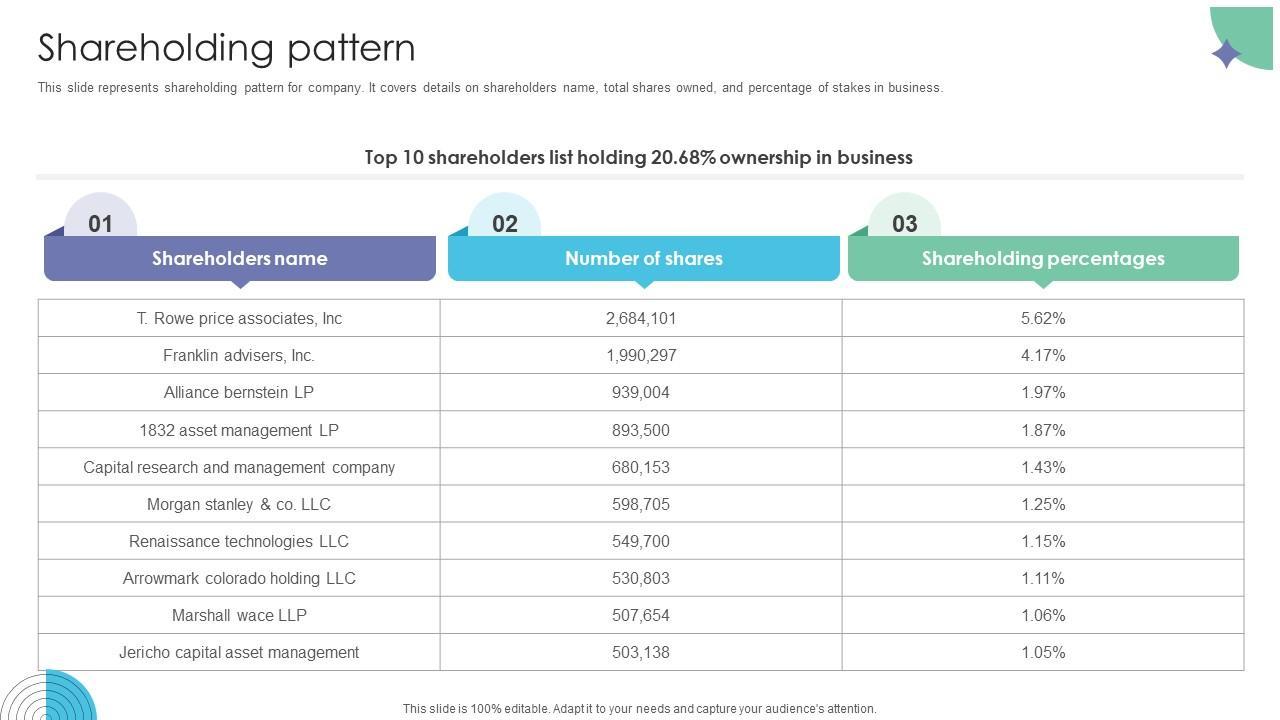The height and width of the screenshot is (720, 1280).
Task: Click the Franklin advisers, Inc. cell
Action: pyautogui.click(x=239, y=355)
